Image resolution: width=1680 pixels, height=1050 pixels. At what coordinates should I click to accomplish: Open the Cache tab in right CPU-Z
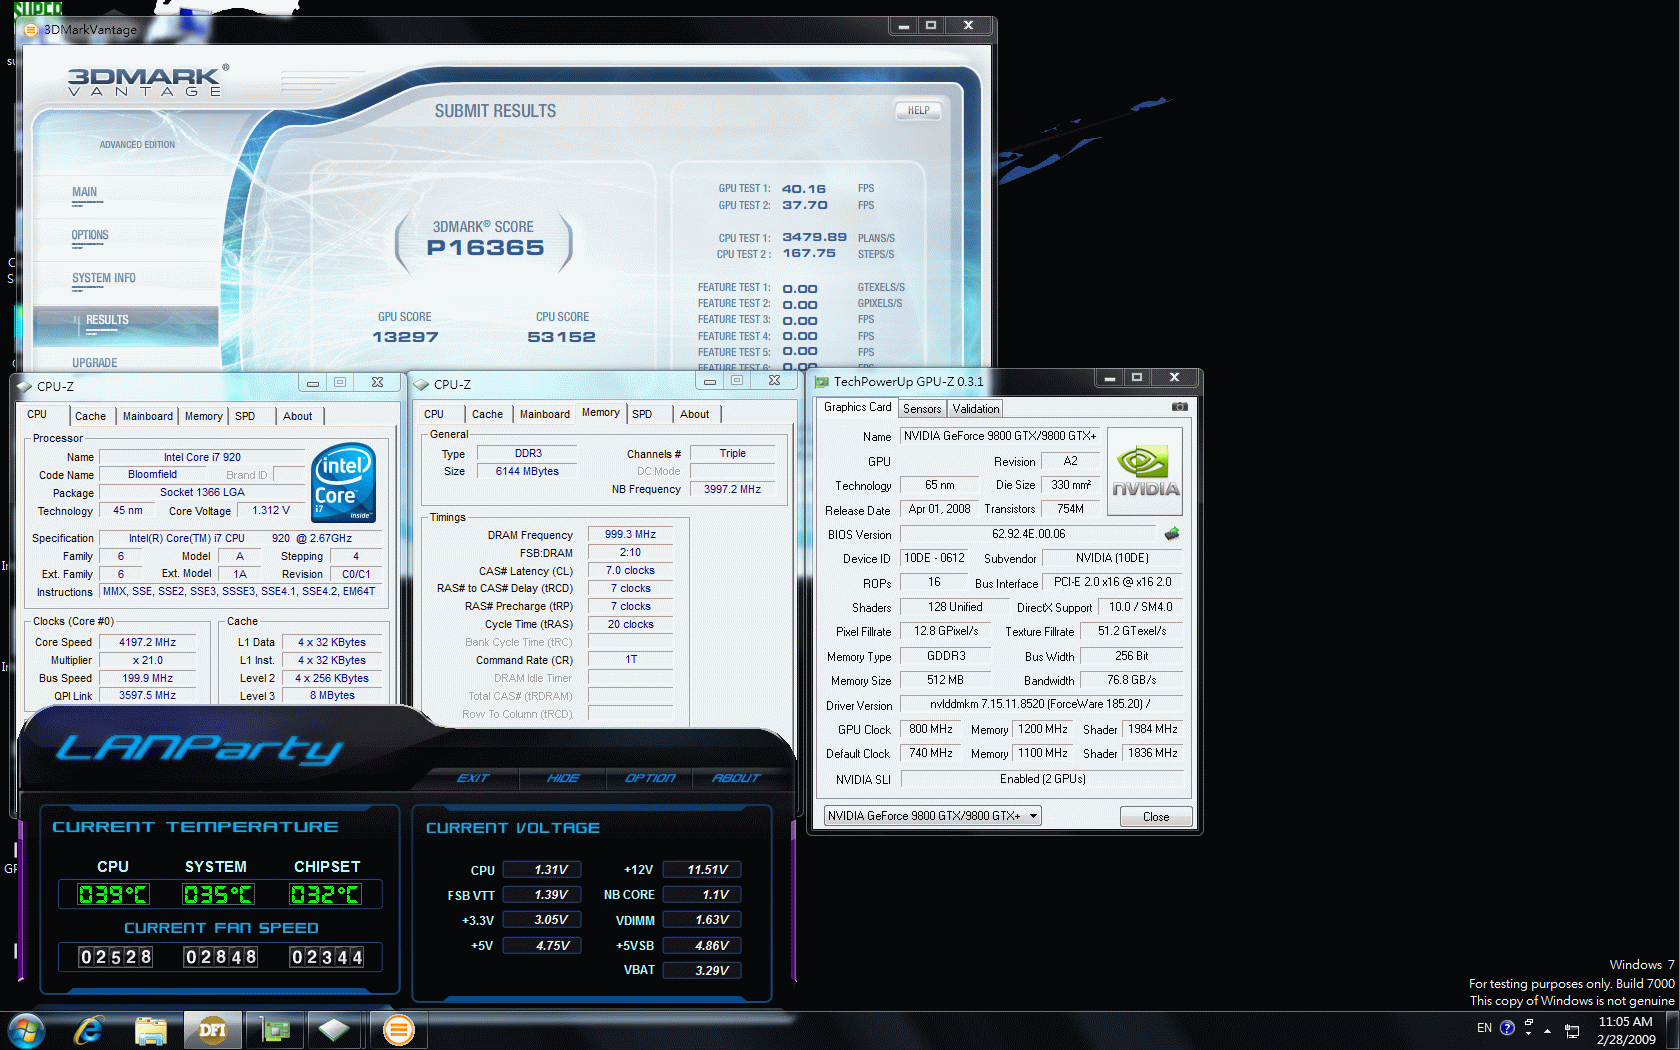[488, 414]
